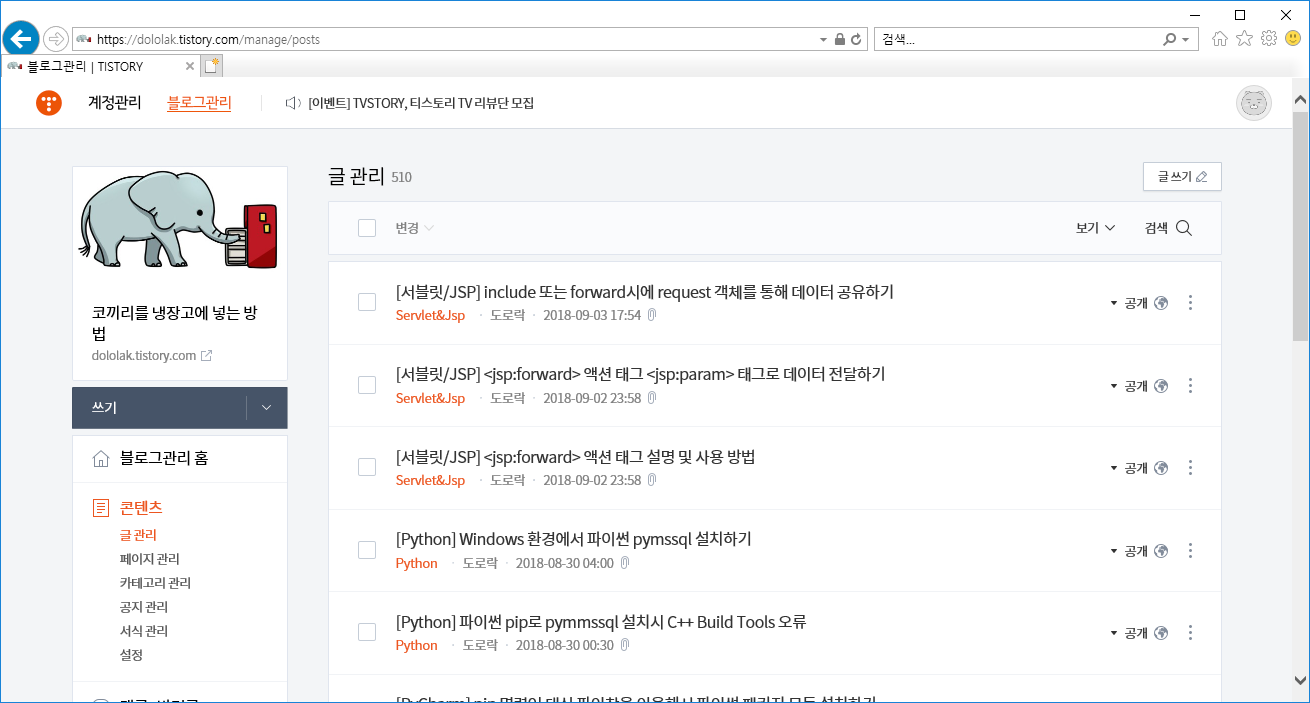Open the Favorites star icon
The image size is (1310, 703).
click(x=1244, y=39)
